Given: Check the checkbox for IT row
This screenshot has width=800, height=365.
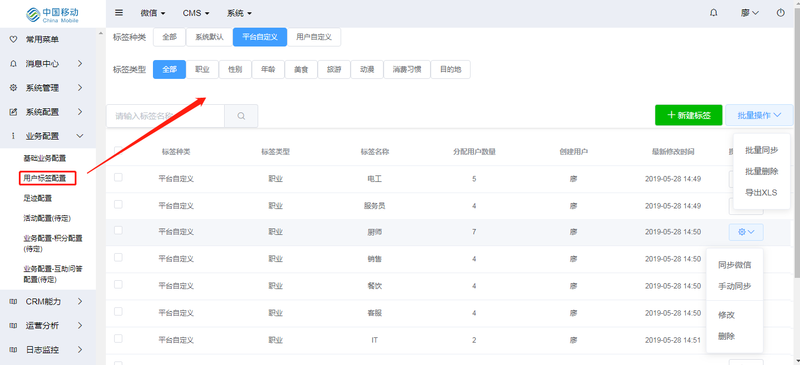Looking at the screenshot, I should point(118,338).
